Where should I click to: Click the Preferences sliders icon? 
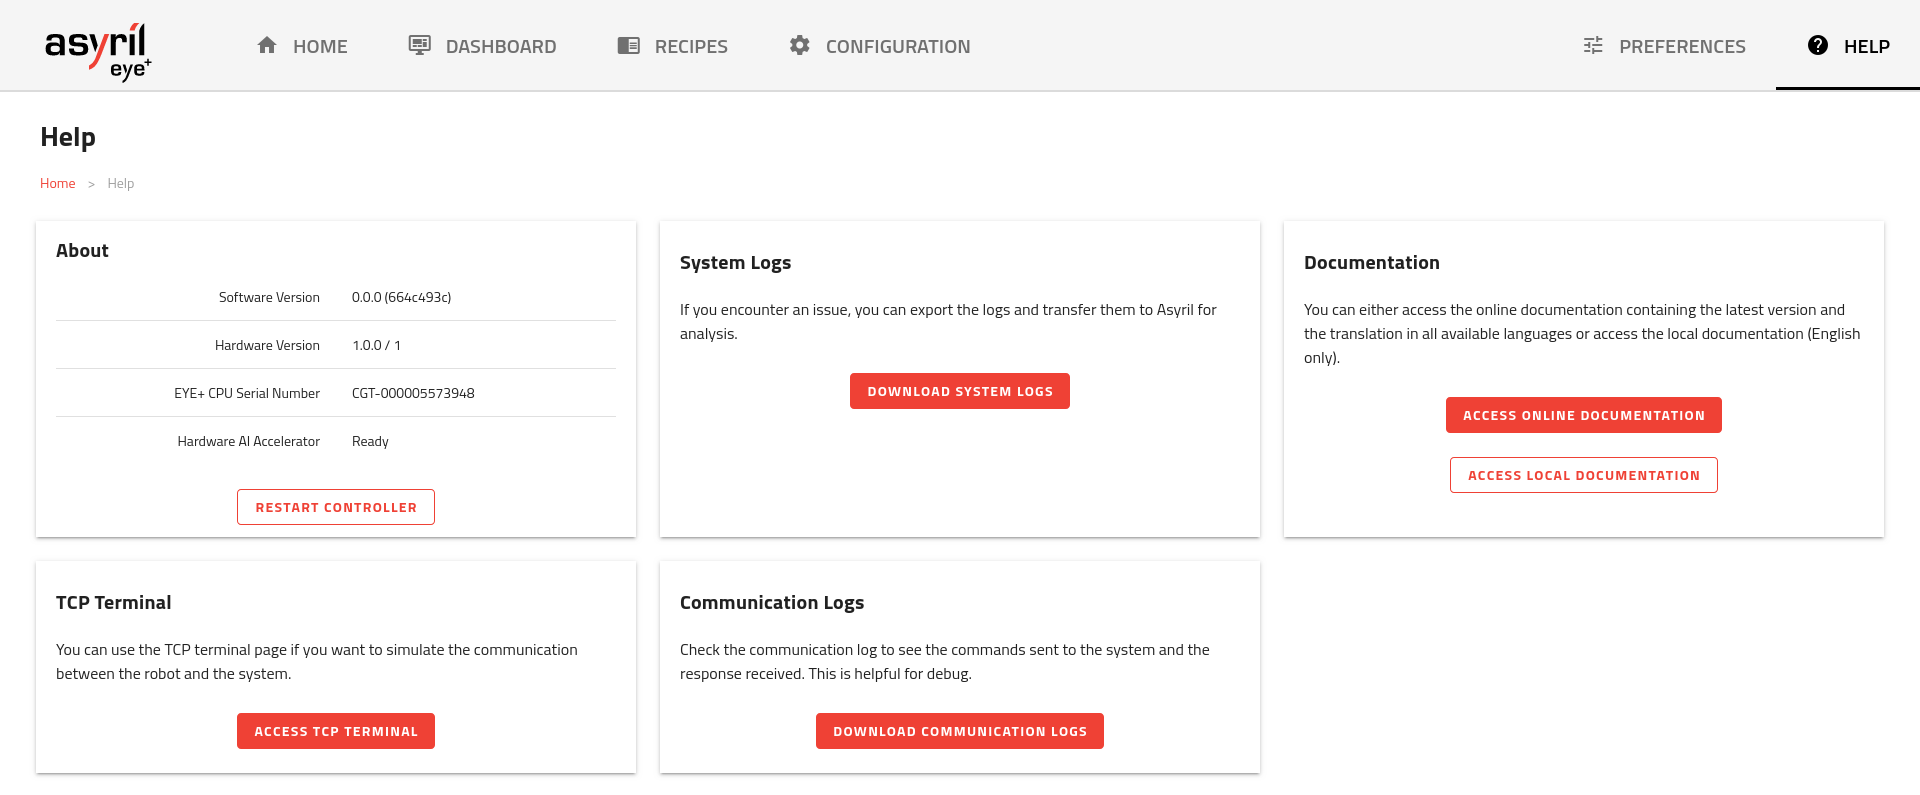[x=1593, y=45]
